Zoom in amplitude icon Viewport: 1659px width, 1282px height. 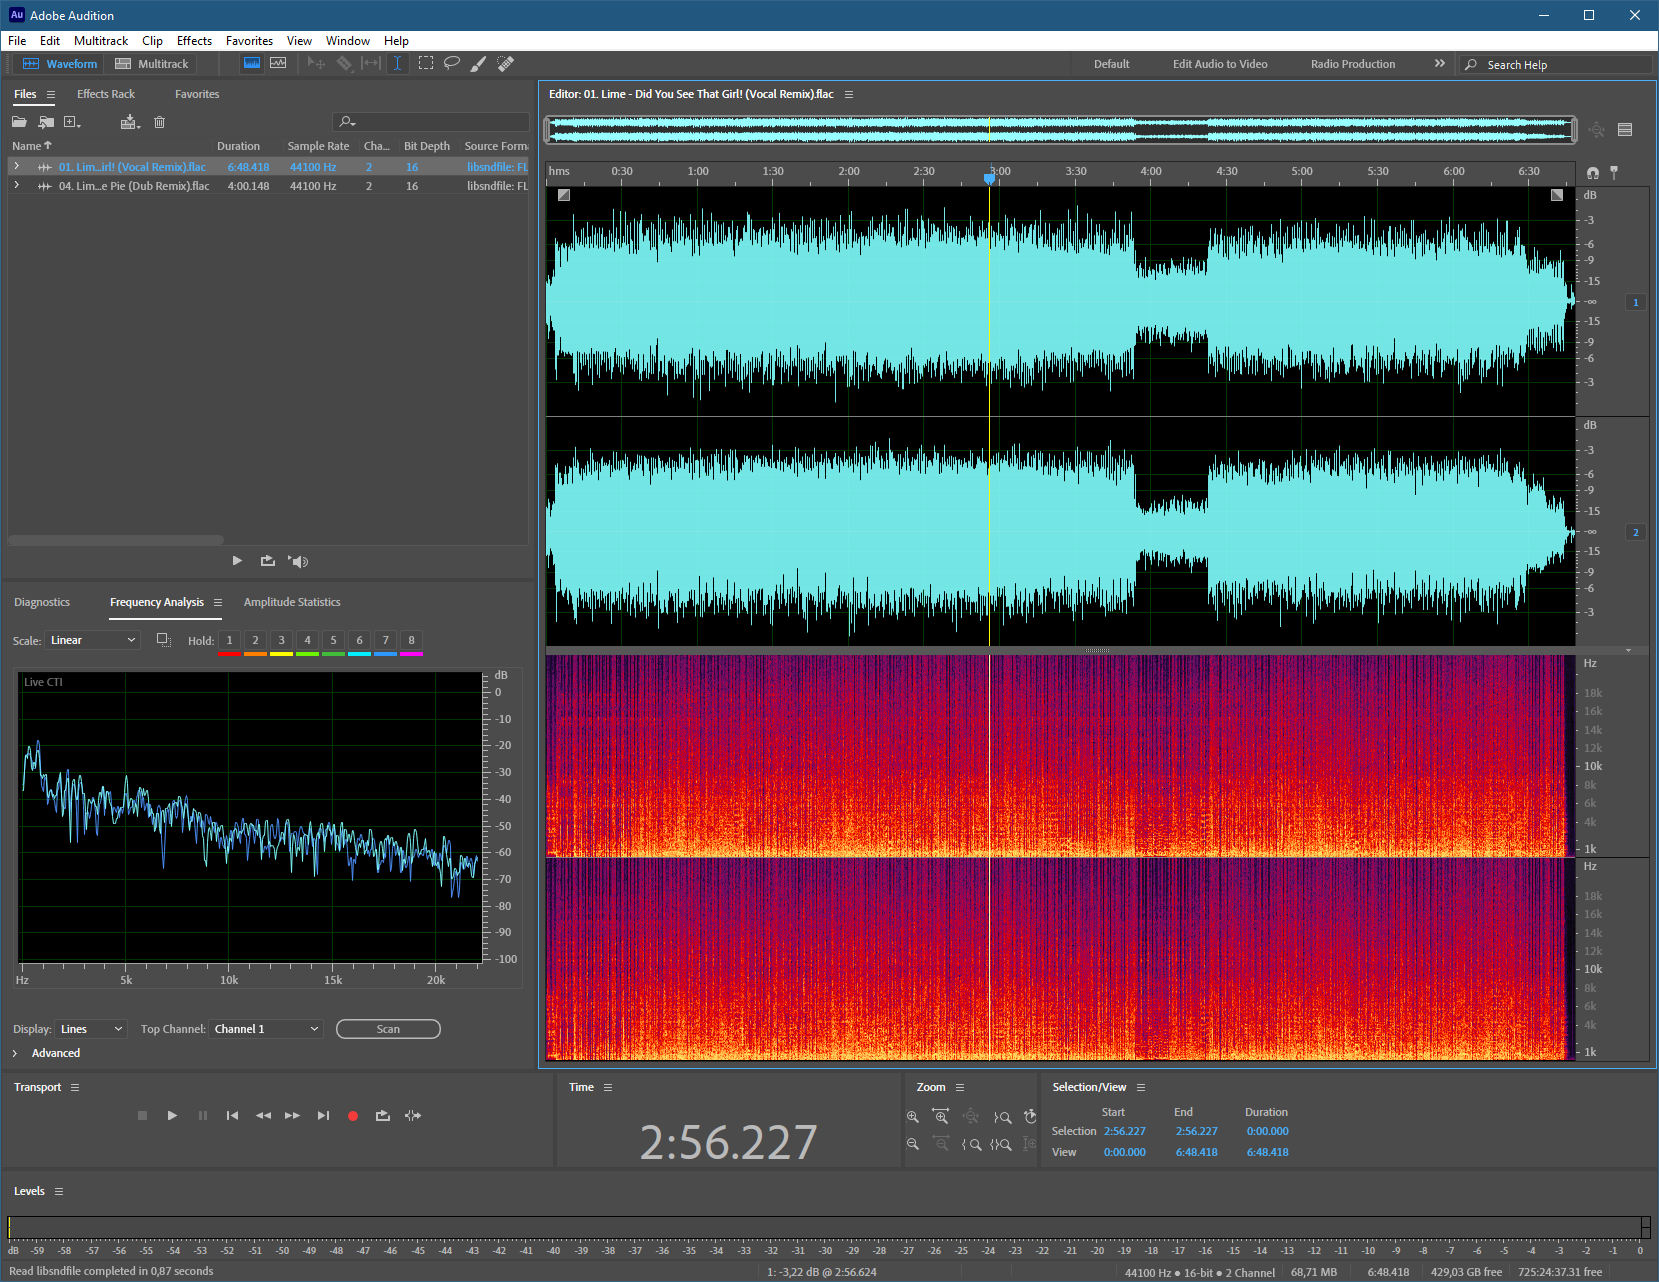pos(912,1116)
